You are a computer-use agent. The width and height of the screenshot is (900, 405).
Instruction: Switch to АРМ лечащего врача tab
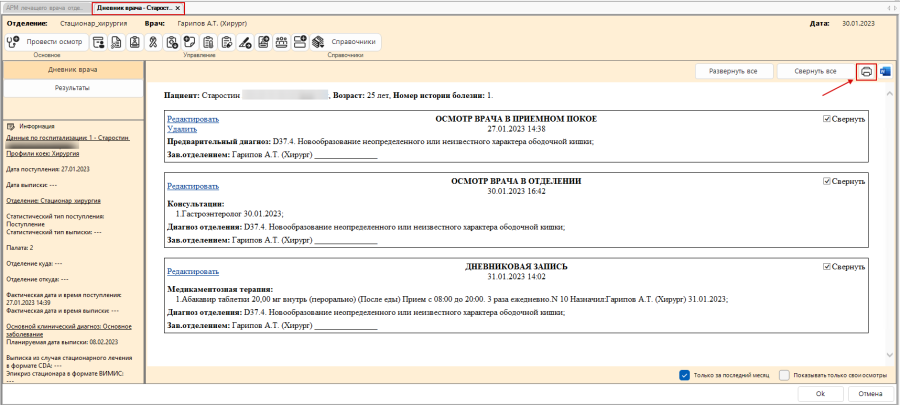pos(45,8)
